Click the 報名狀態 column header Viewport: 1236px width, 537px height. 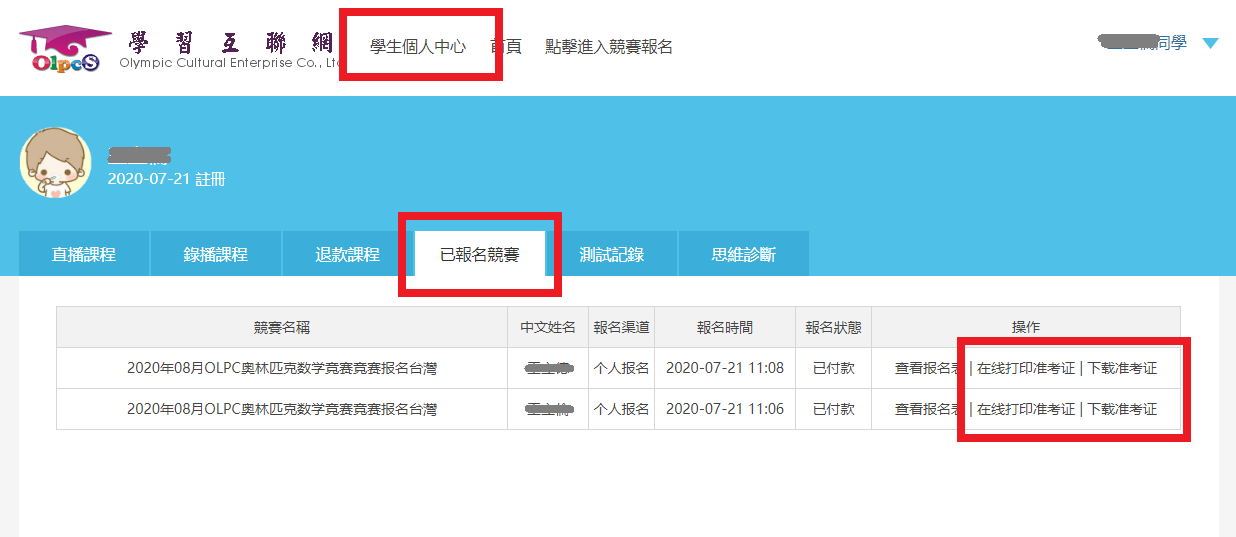833,327
